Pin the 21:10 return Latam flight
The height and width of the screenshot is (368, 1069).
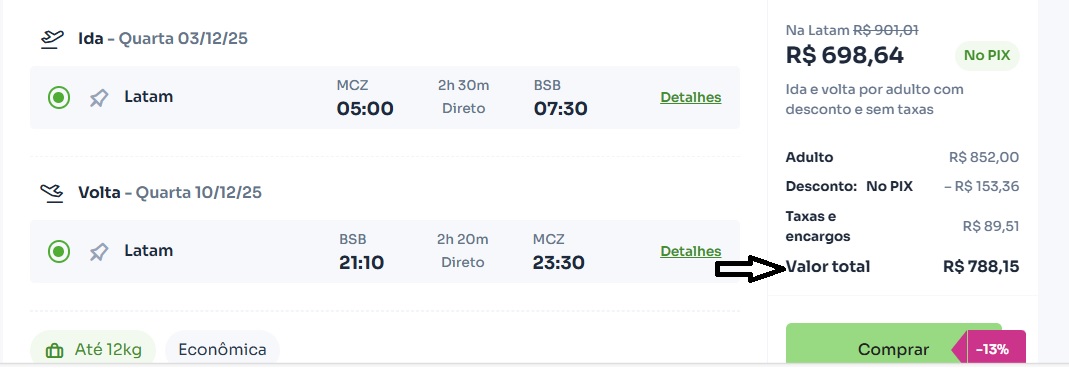(99, 252)
